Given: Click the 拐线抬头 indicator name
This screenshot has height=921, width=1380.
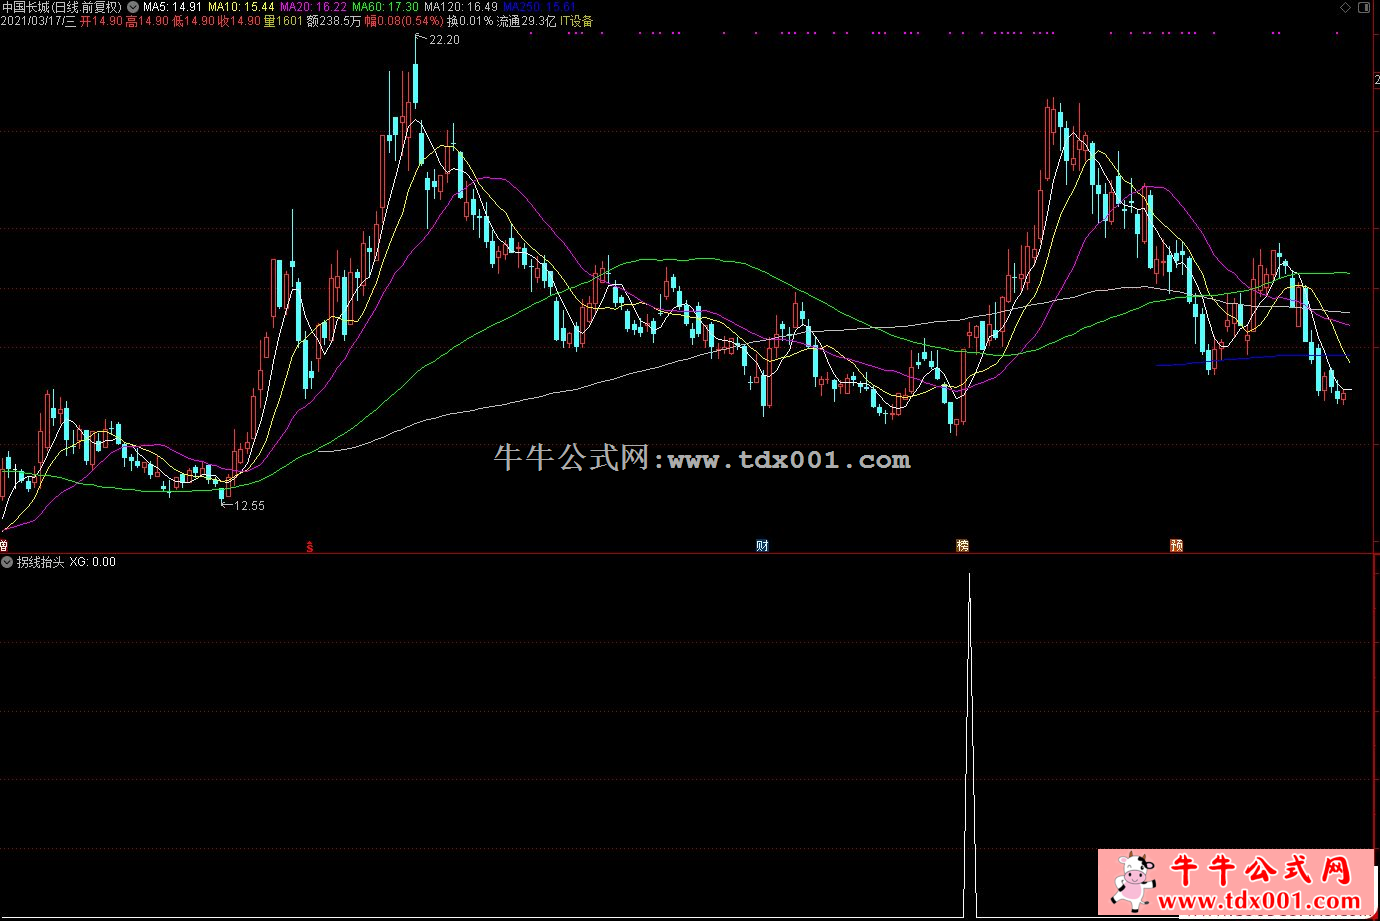Looking at the screenshot, I should 40,562.
